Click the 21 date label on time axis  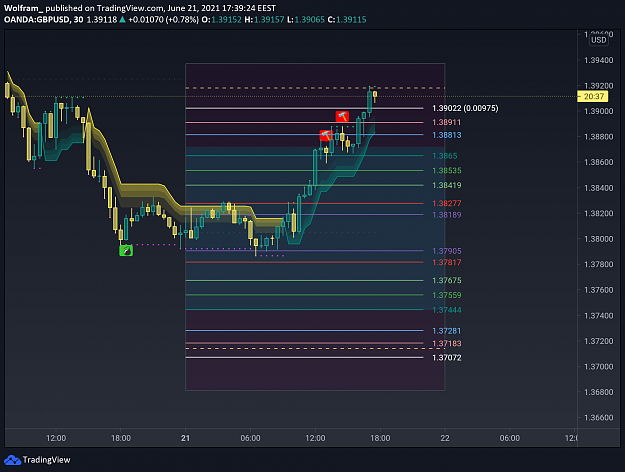[x=185, y=438]
